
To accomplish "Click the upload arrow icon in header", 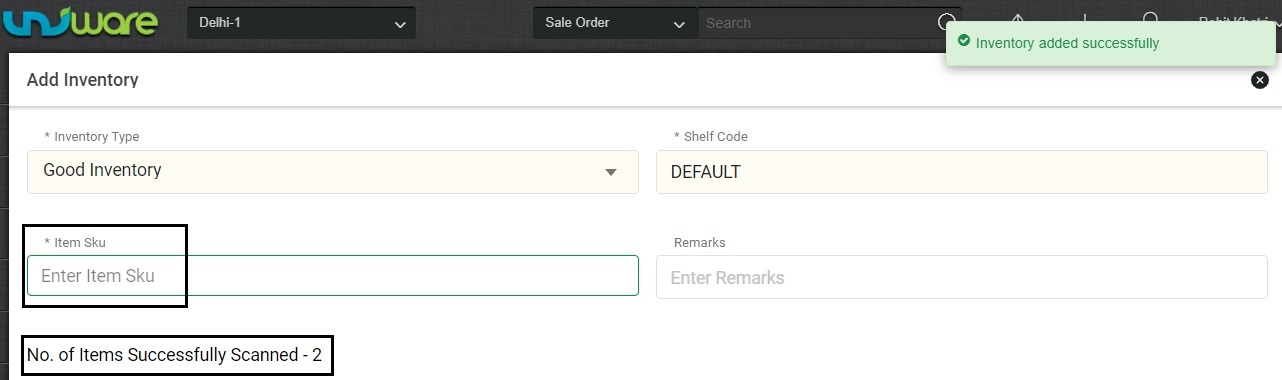I will tap(1017, 18).
